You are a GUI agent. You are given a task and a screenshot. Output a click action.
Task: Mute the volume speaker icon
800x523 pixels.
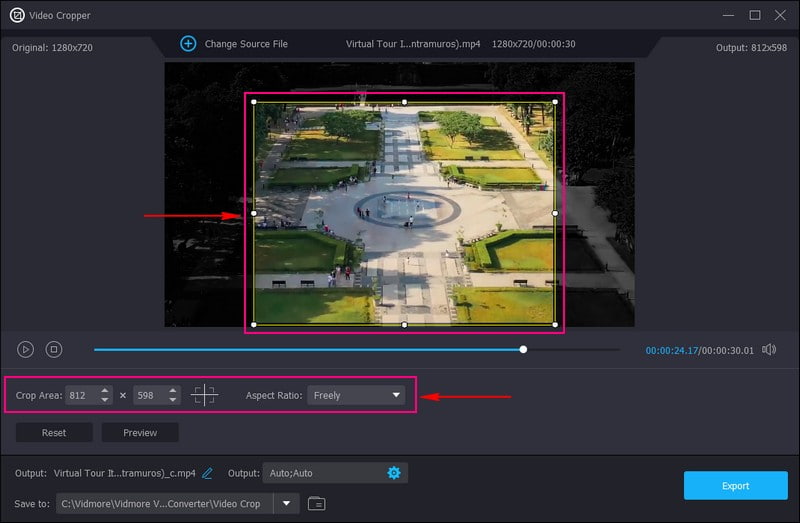769,350
